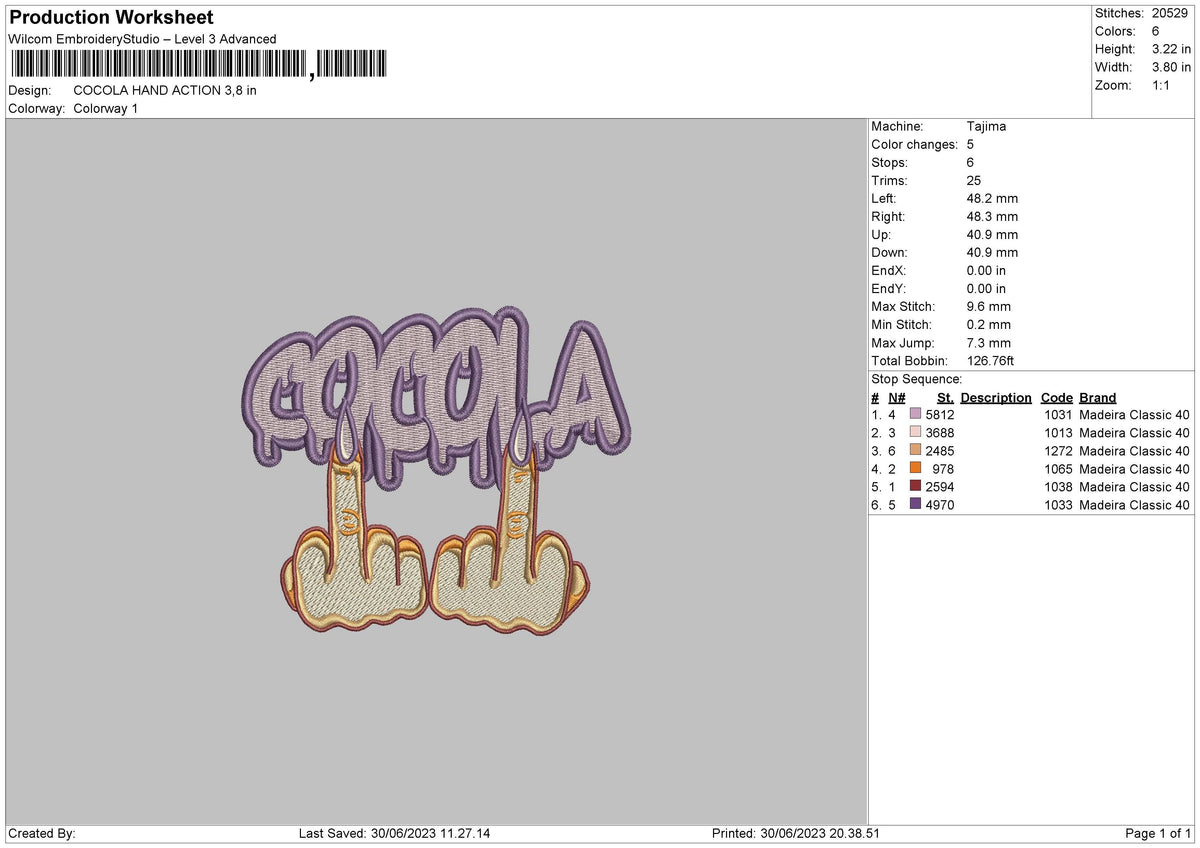Click the Color changes value 5

(x=971, y=144)
